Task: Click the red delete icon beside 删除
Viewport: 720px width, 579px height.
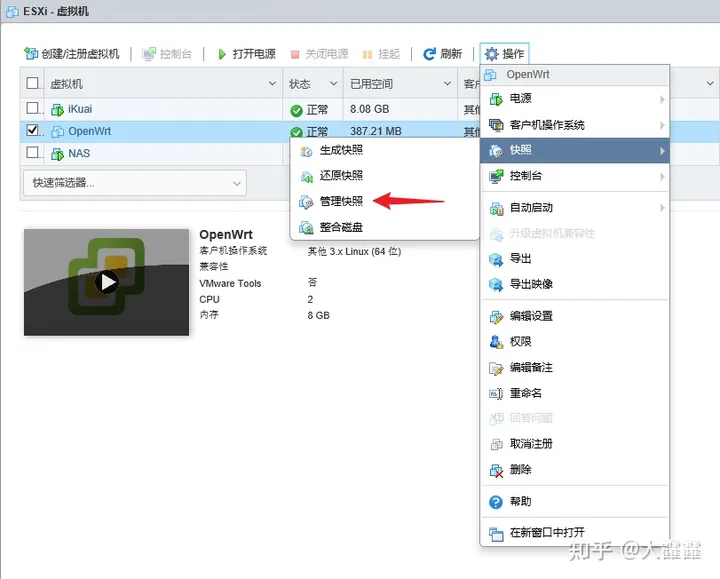Action: point(496,470)
